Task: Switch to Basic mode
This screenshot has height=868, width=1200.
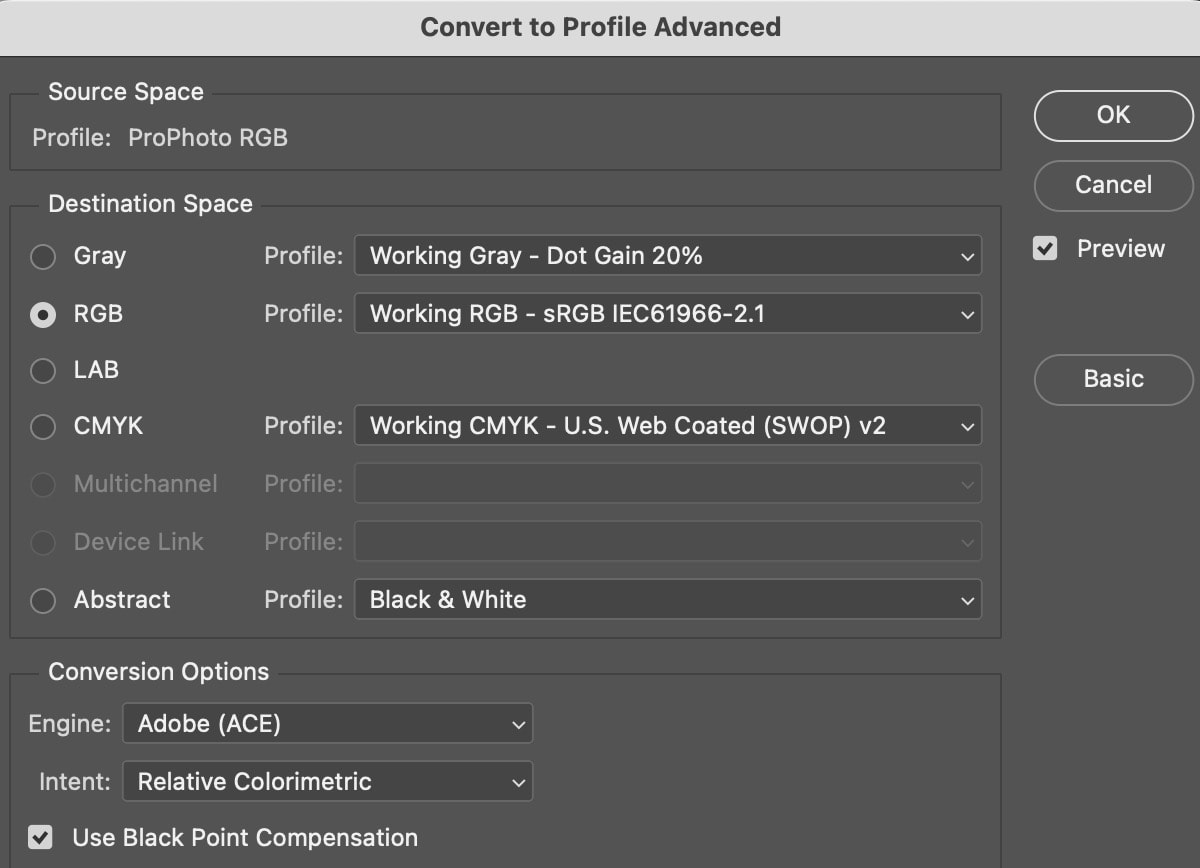Action: 1113,380
